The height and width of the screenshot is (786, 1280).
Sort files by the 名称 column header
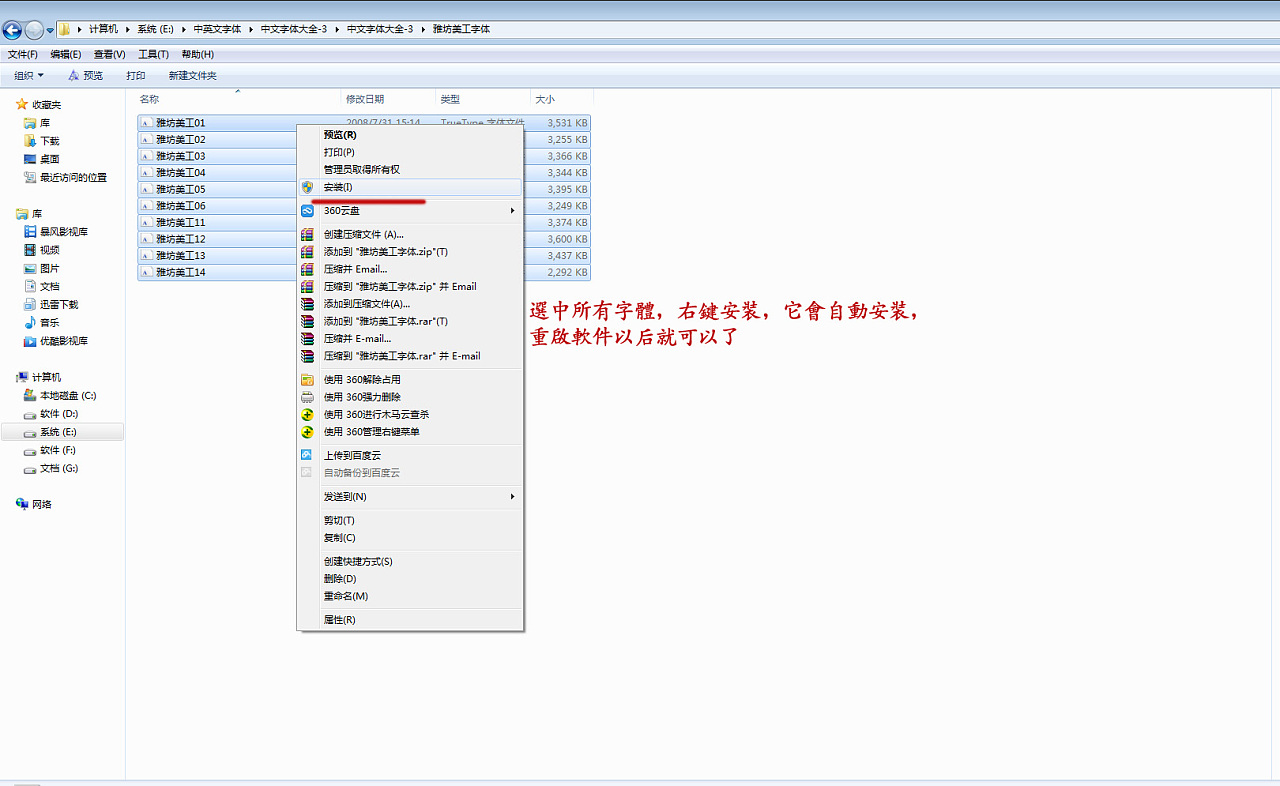pos(148,99)
